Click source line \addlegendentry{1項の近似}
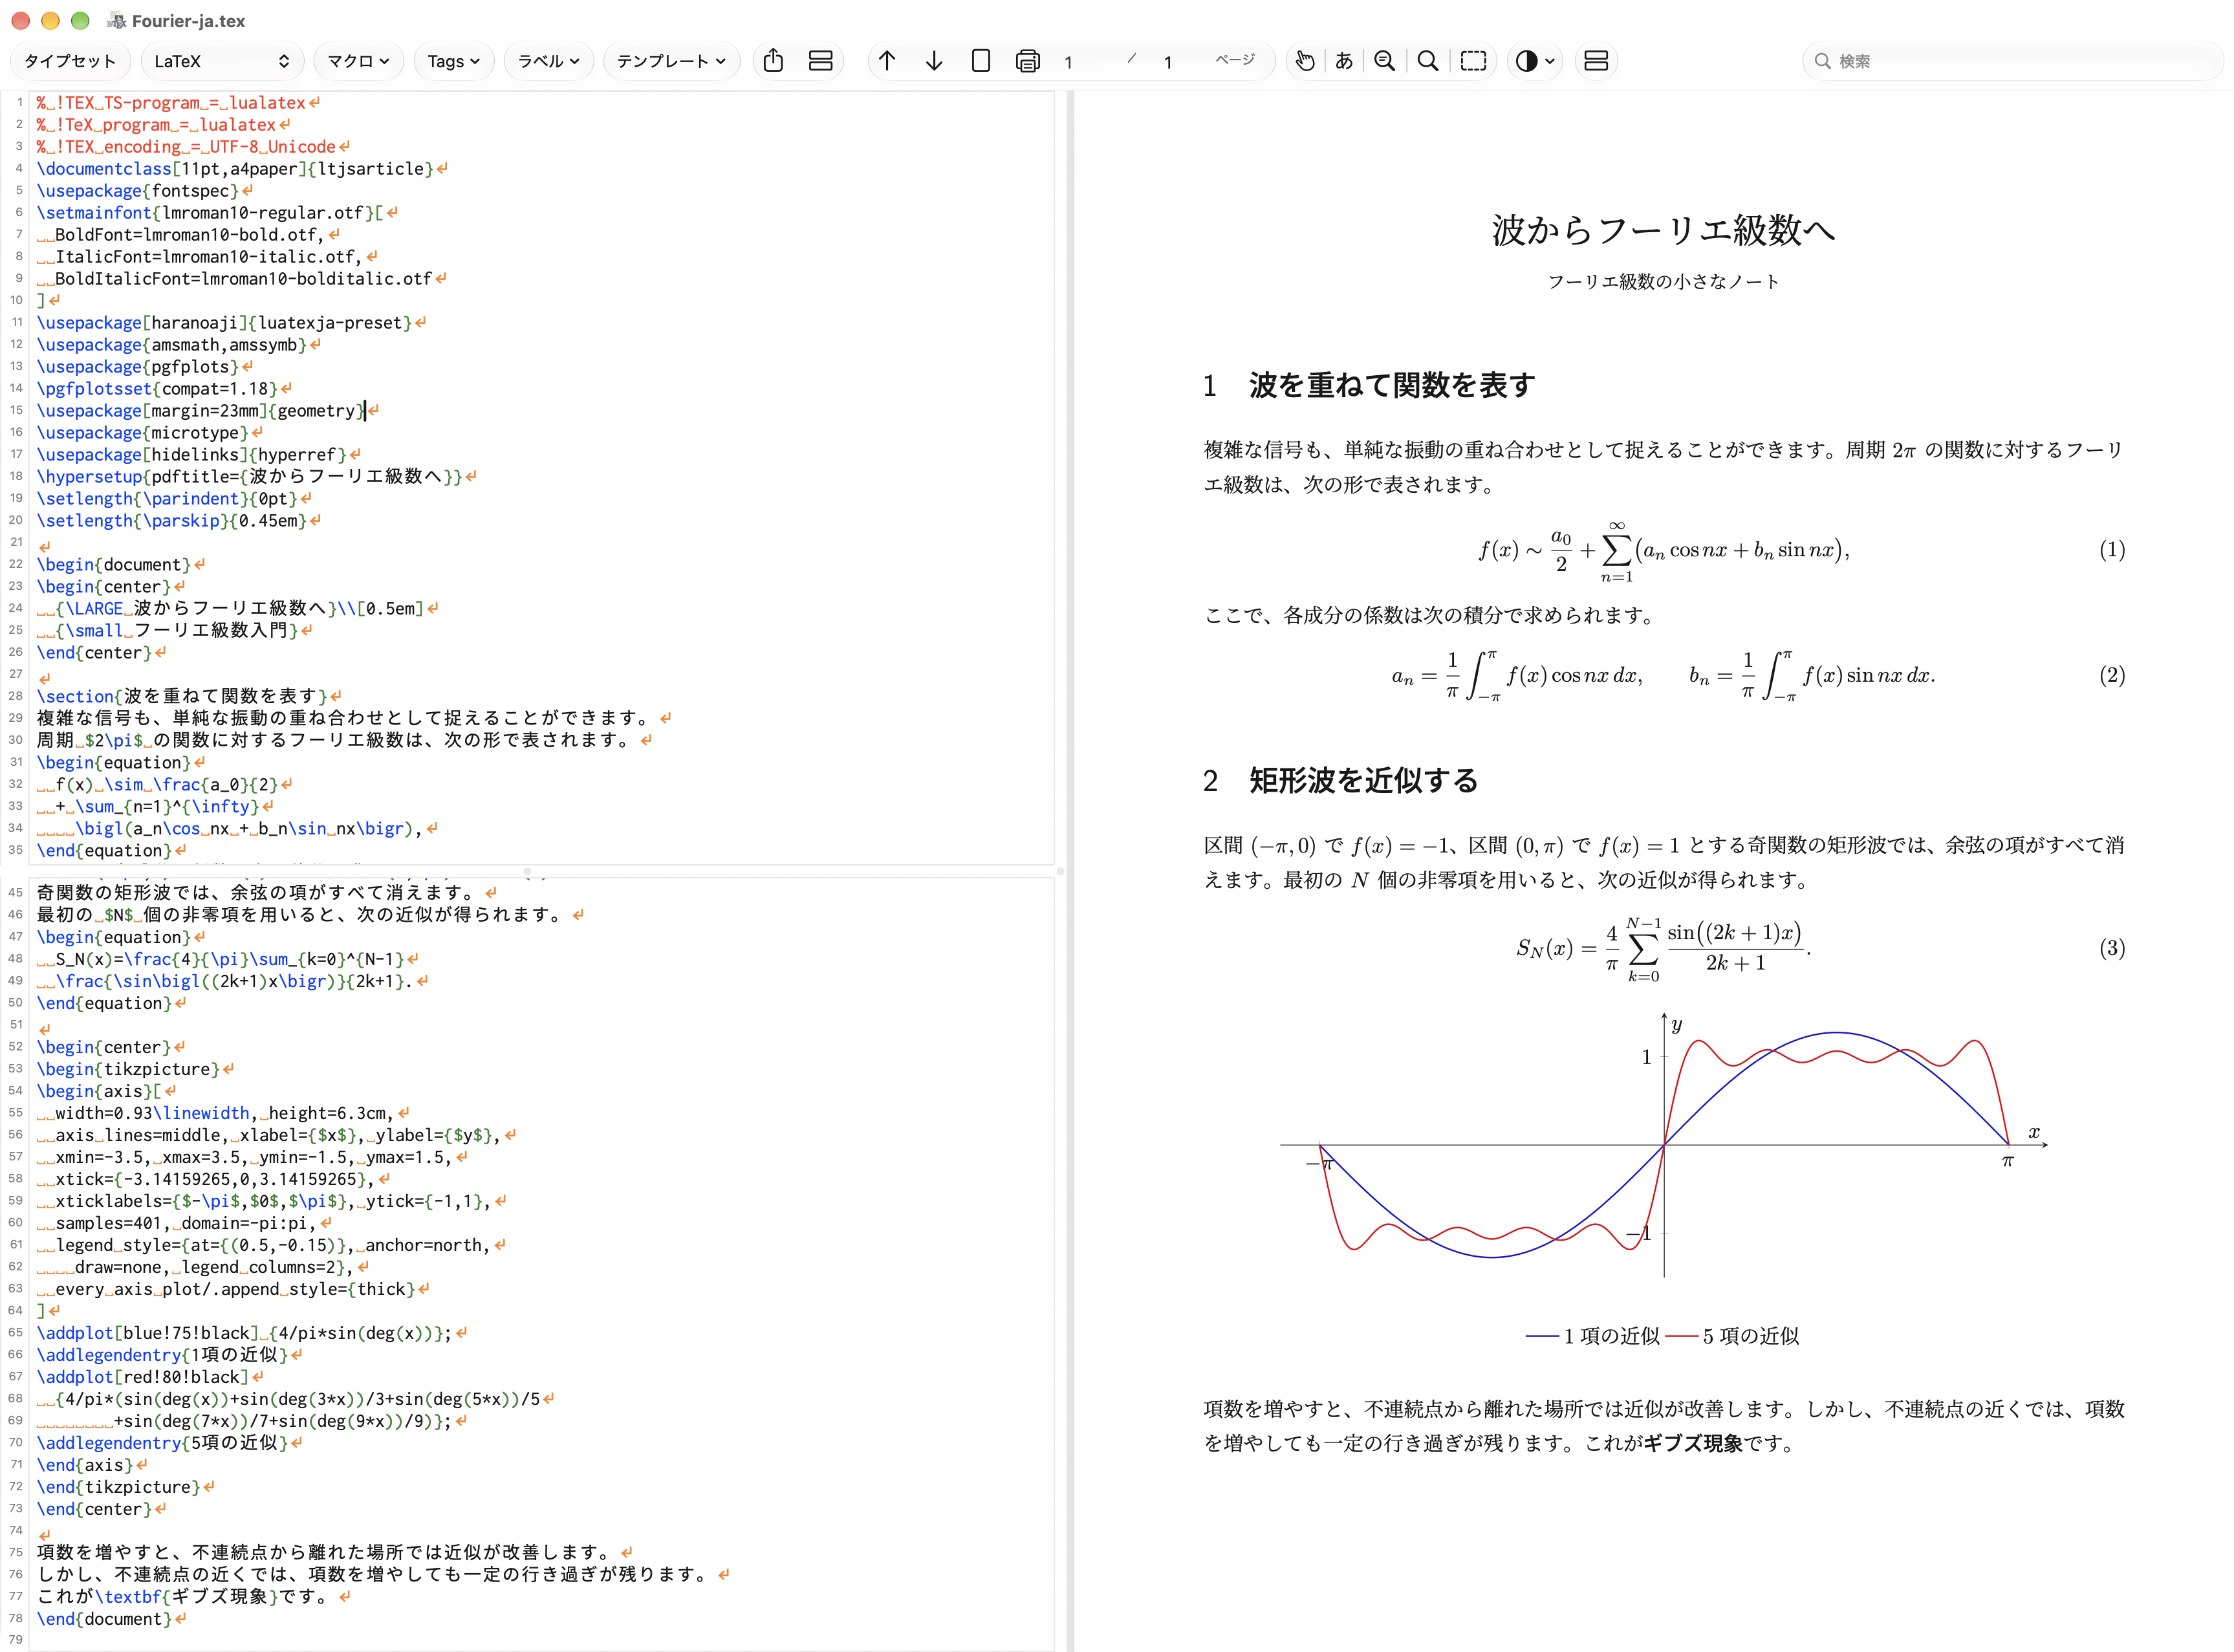 pos(162,1355)
